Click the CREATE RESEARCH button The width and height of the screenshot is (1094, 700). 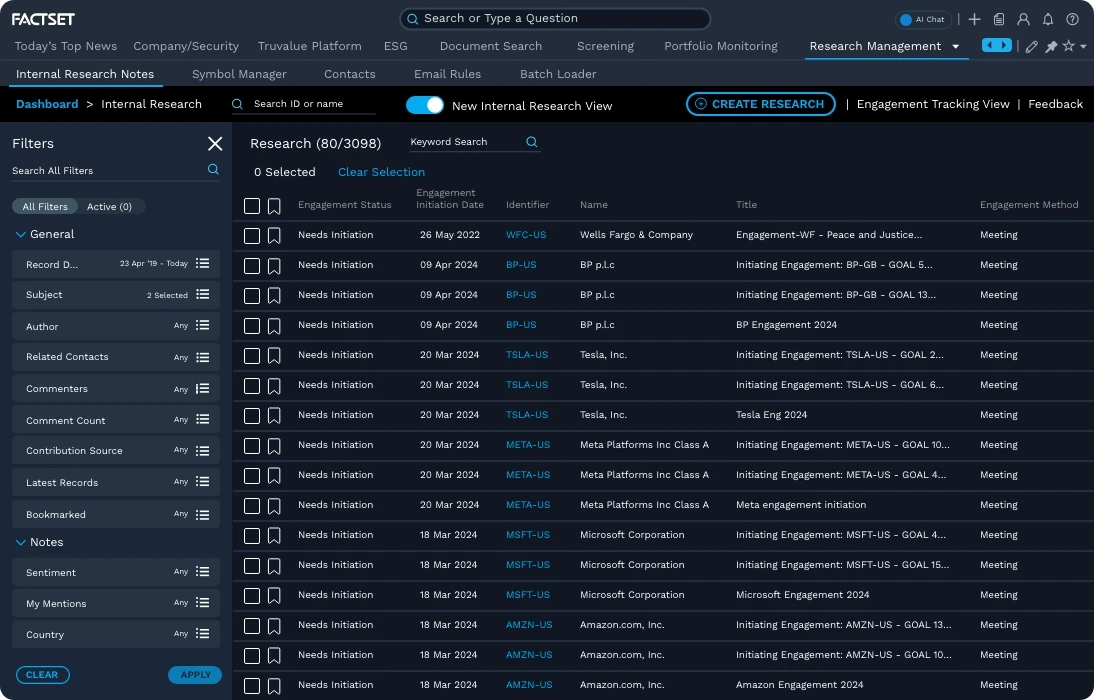(x=760, y=104)
